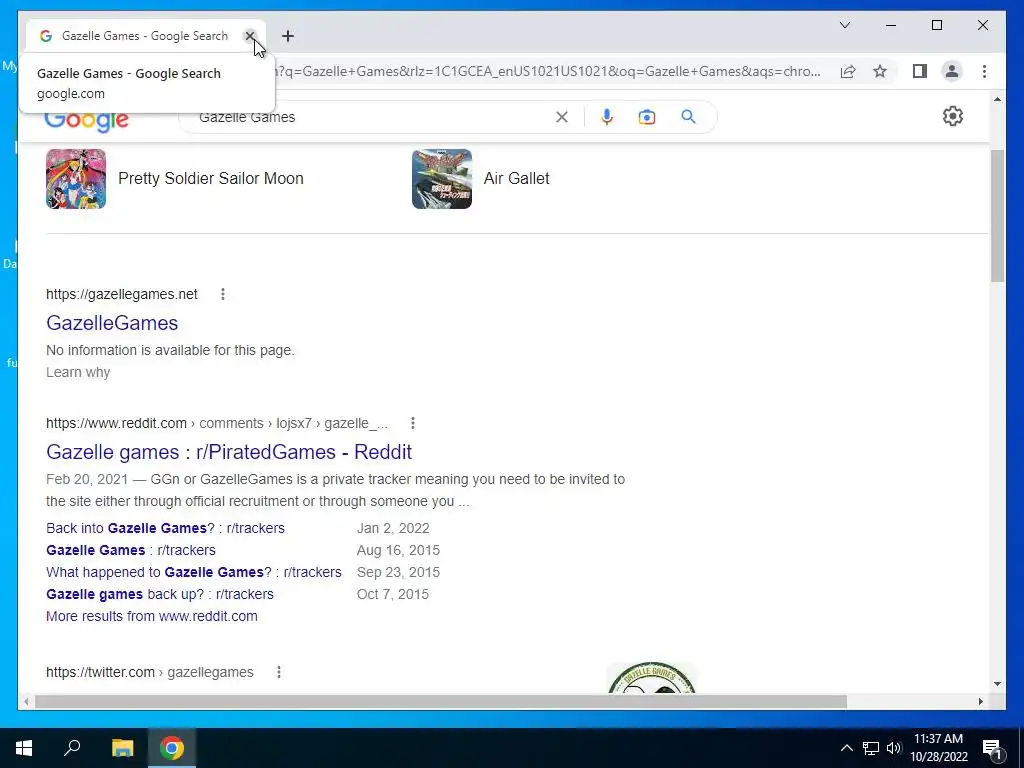1024x768 pixels.
Task: Open the tab search chevron
Action: (x=844, y=25)
